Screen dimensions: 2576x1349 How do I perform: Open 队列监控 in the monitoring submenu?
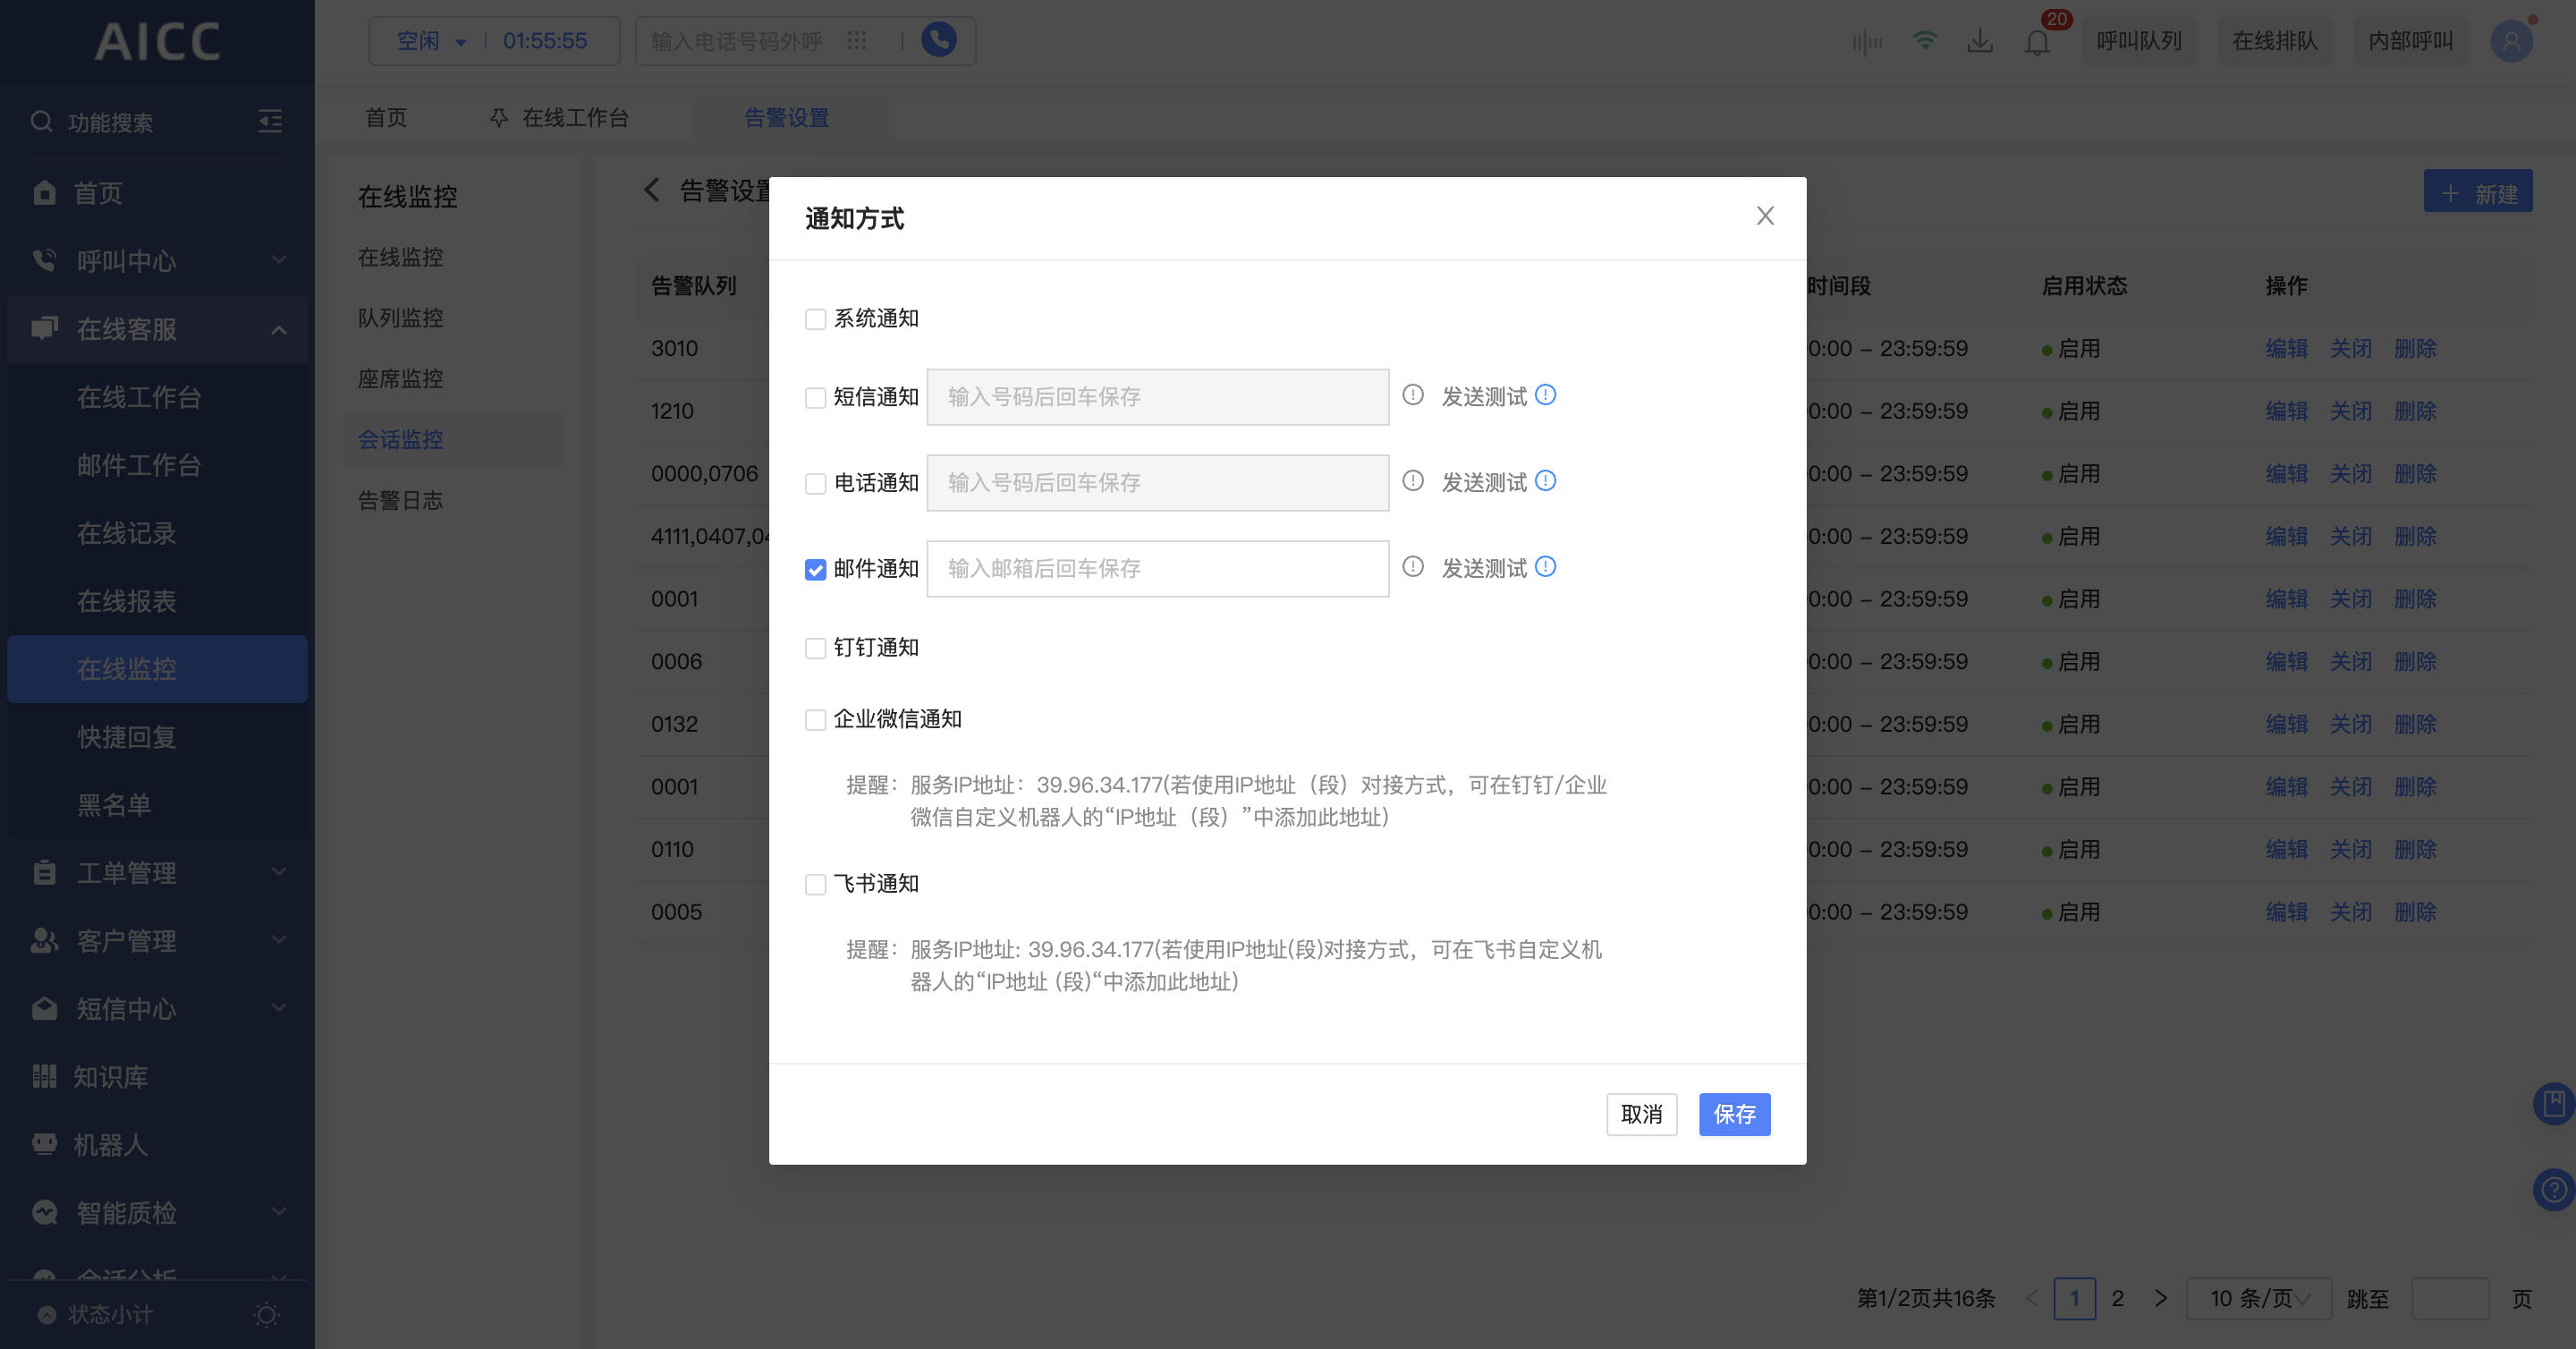[400, 318]
